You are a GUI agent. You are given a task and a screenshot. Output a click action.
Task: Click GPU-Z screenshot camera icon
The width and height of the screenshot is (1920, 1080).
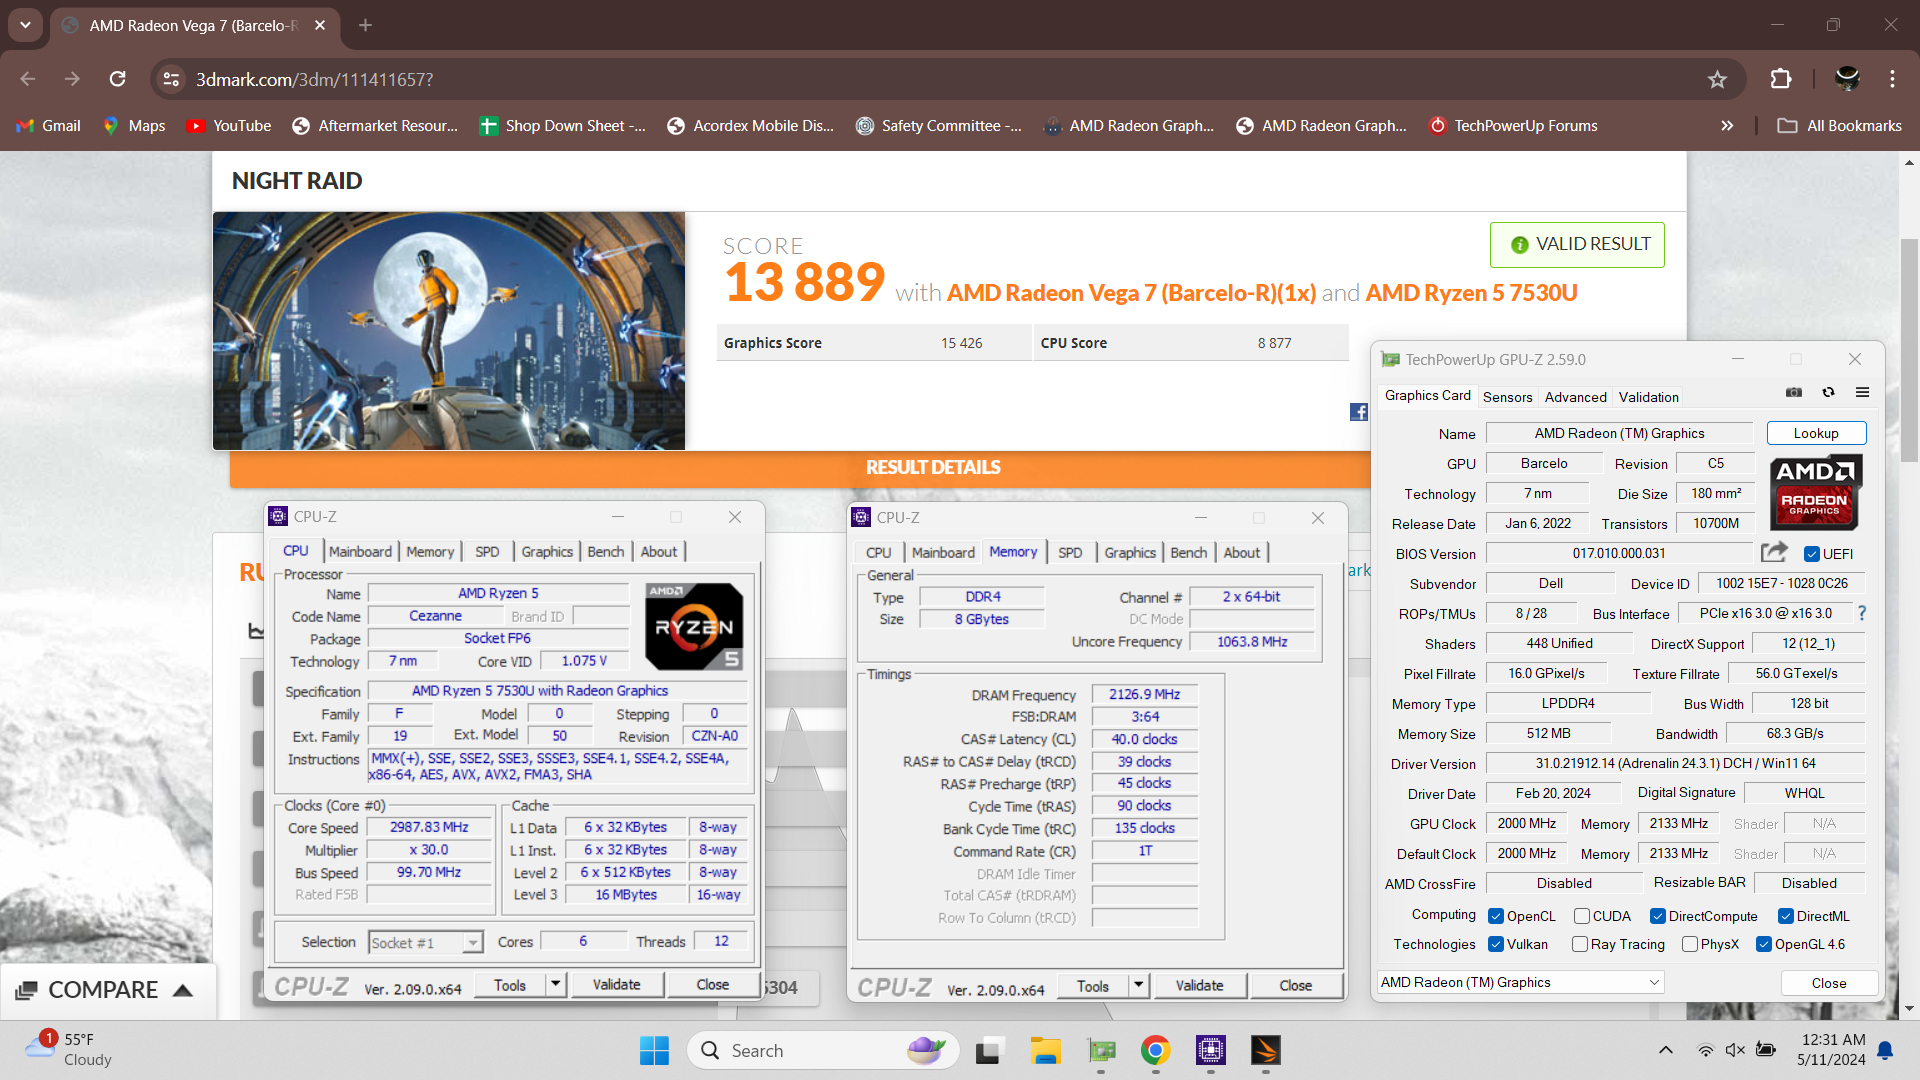point(1794,393)
